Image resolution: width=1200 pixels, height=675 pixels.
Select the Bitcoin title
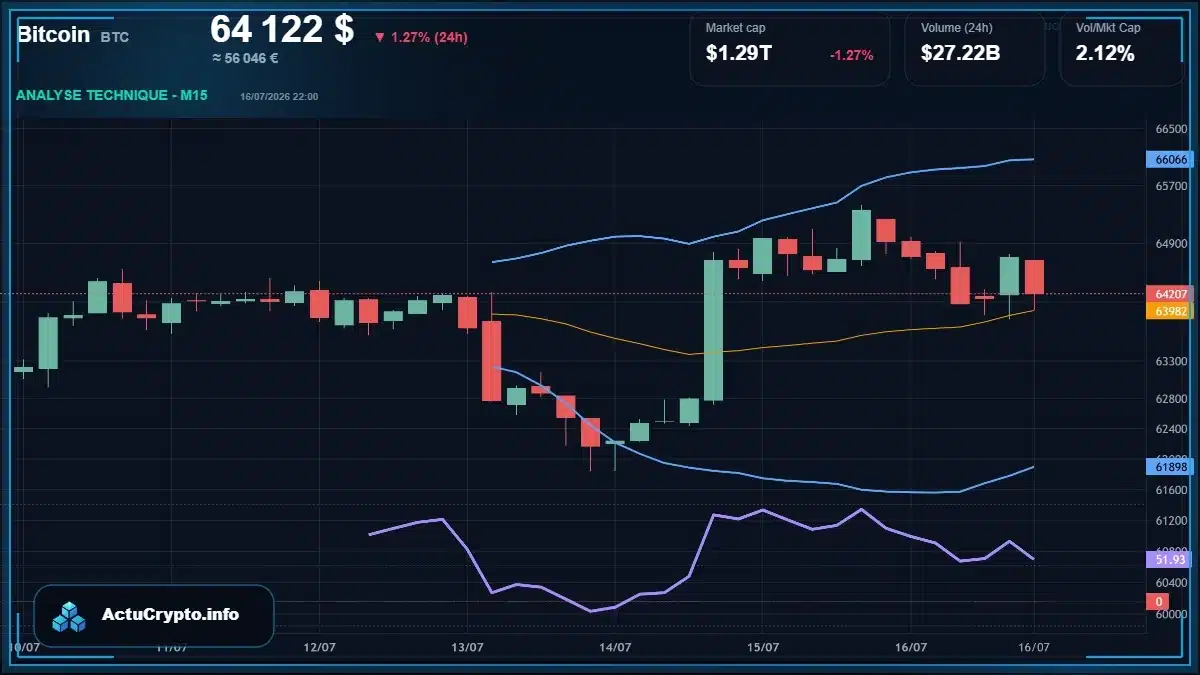(54, 35)
